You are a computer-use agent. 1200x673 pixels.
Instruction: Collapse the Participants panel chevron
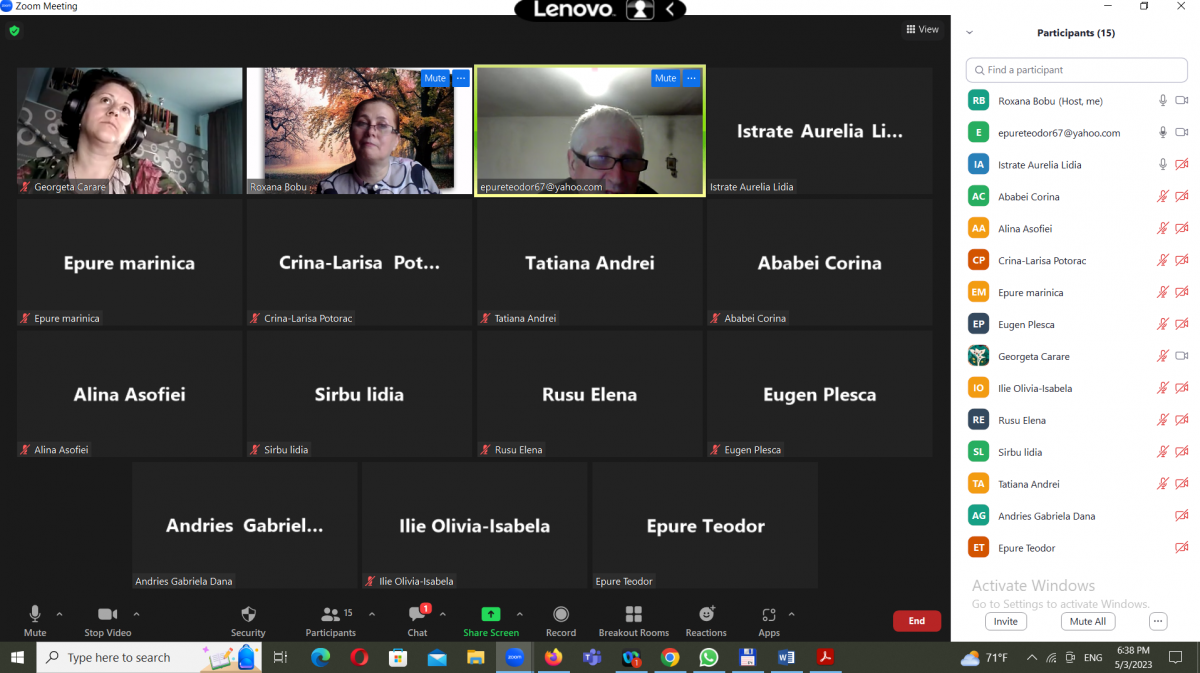pos(969,33)
